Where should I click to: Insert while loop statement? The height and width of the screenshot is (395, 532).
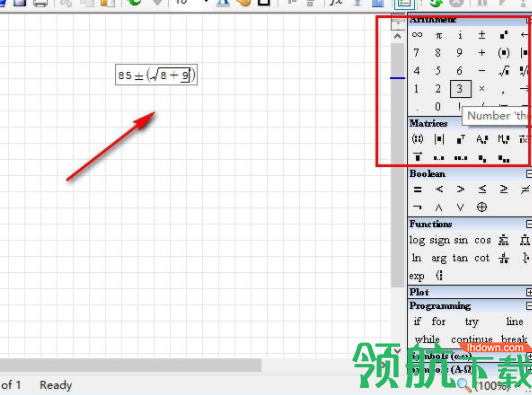pos(427,339)
